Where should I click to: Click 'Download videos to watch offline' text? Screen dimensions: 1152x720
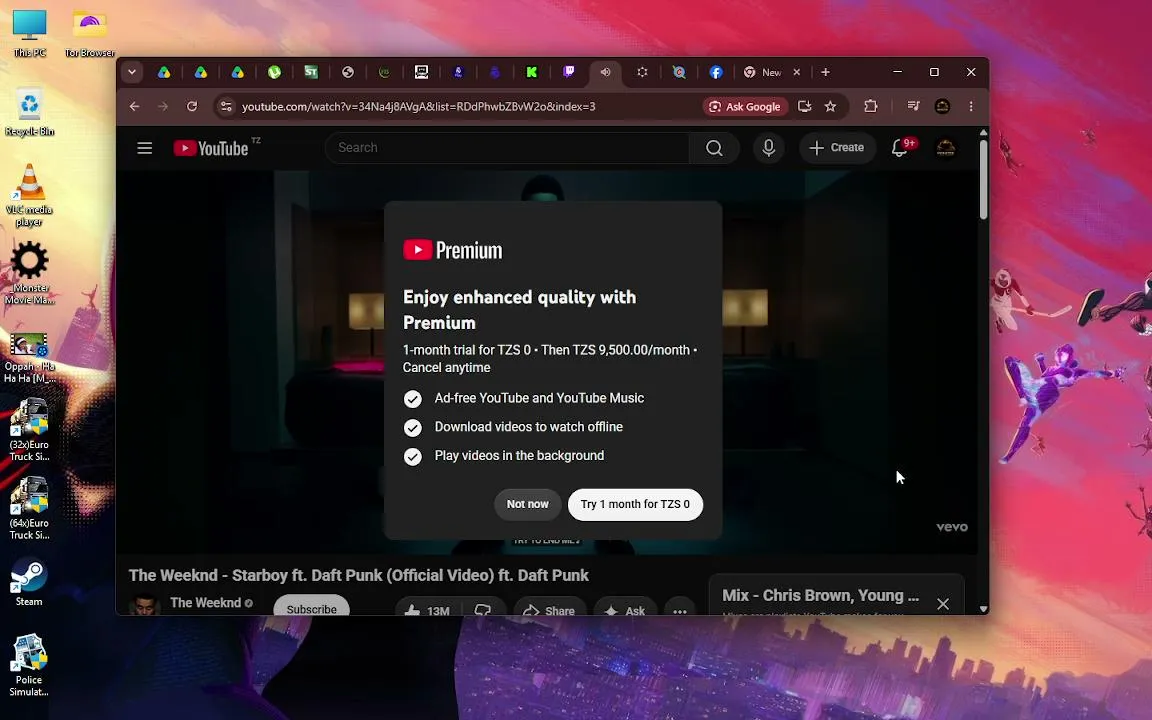click(529, 427)
